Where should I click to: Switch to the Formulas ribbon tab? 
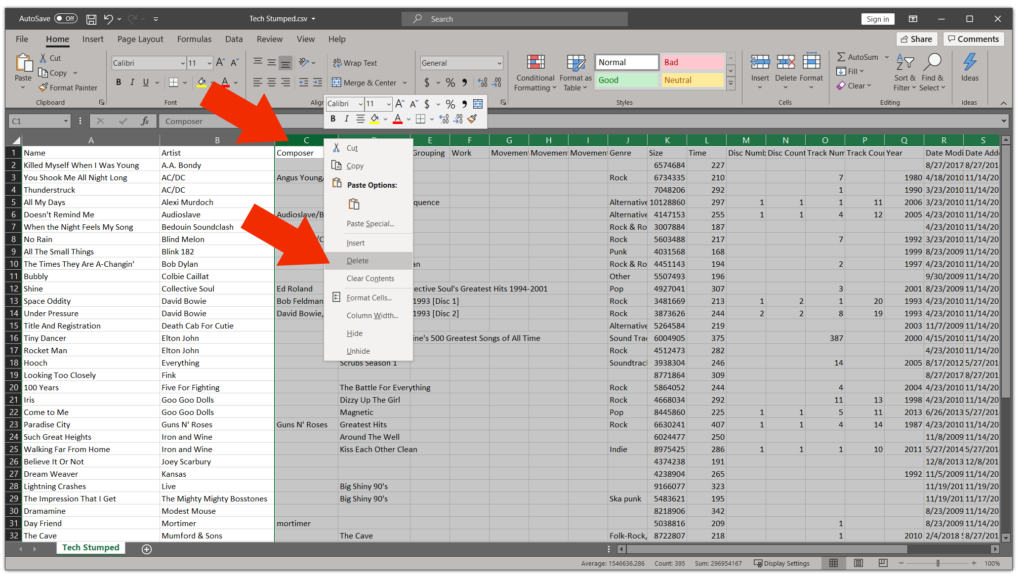194,39
